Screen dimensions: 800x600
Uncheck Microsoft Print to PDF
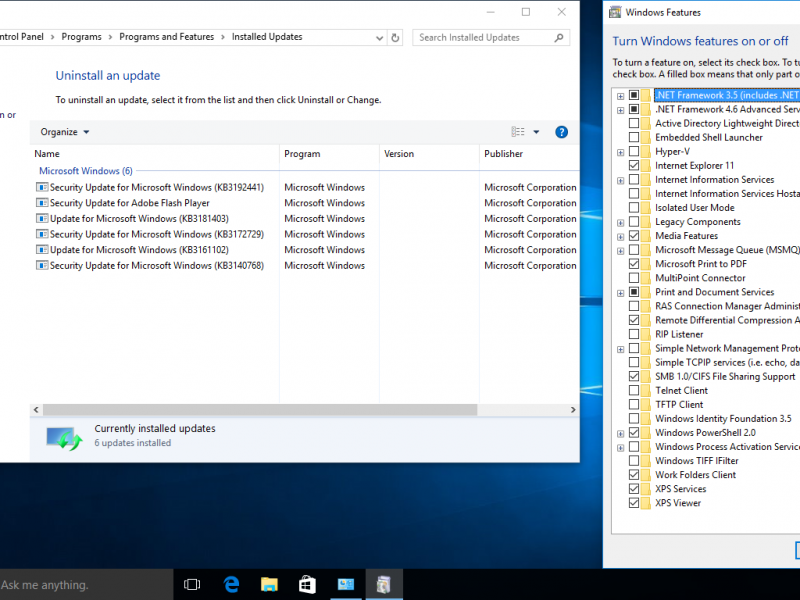click(634, 264)
